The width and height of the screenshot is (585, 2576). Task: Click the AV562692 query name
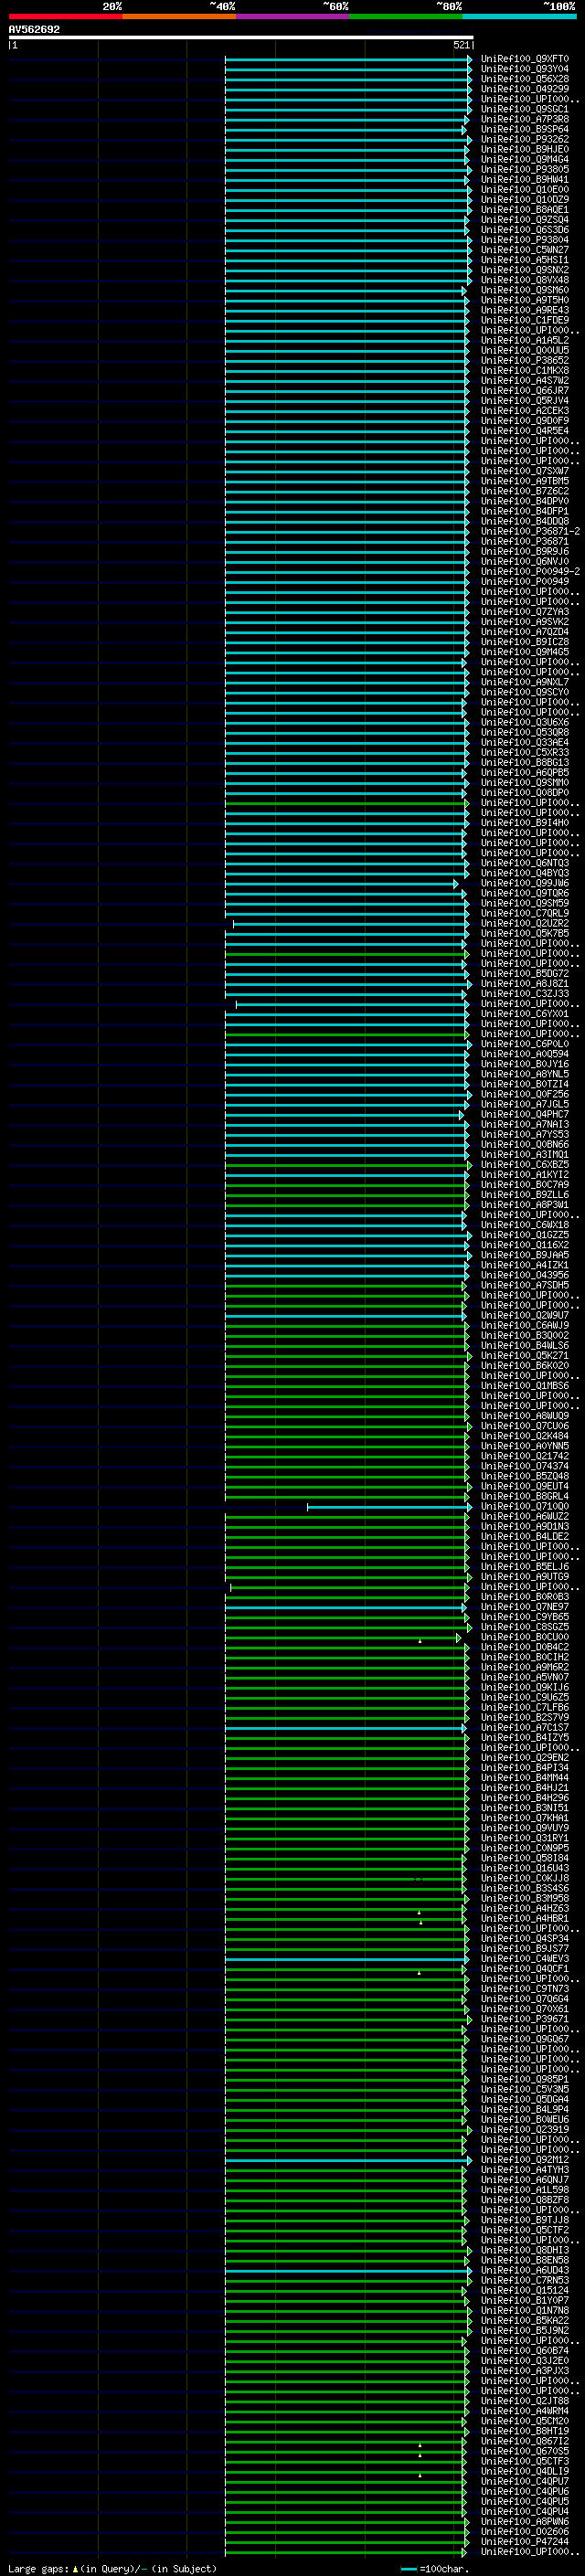[34, 30]
